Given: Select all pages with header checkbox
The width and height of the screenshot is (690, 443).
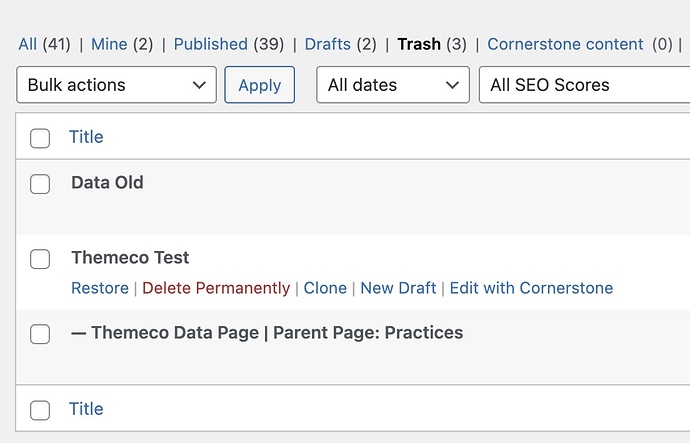Looking at the screenshot, I should 40,138.
